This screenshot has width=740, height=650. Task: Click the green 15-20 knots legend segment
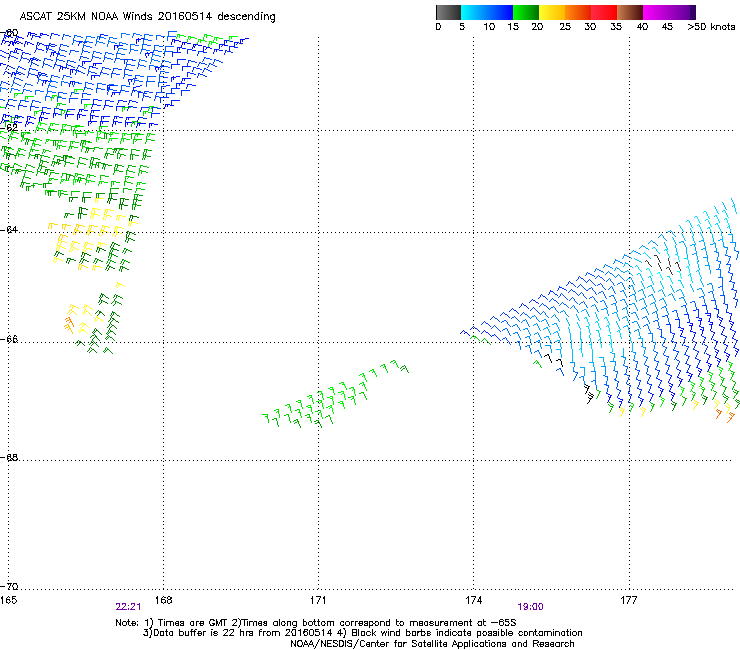tap(526, 12)
